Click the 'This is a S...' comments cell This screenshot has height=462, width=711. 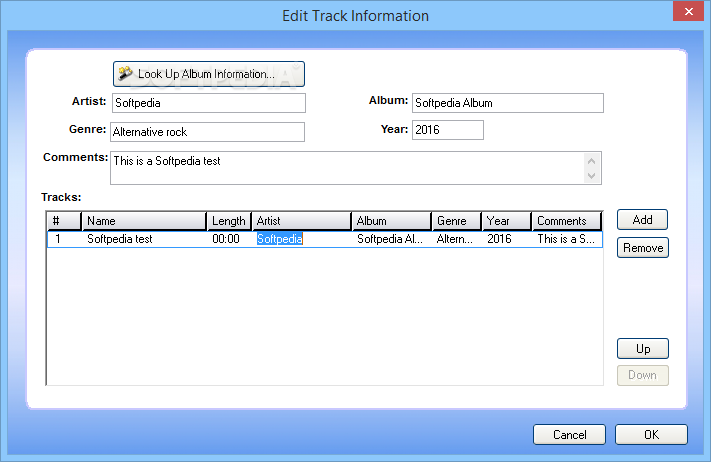(x=566, y=239)
